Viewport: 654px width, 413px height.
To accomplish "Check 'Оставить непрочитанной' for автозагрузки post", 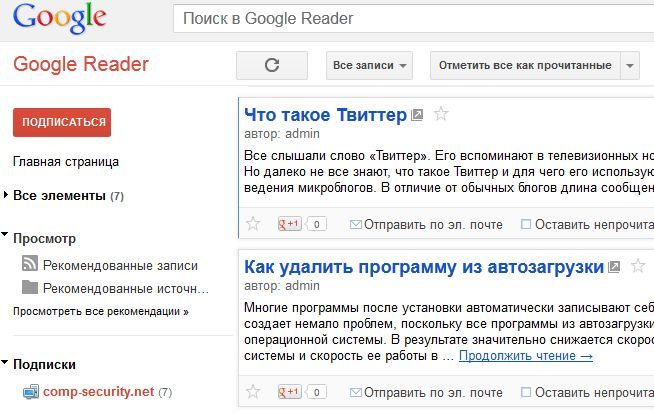I will (526, 393).
